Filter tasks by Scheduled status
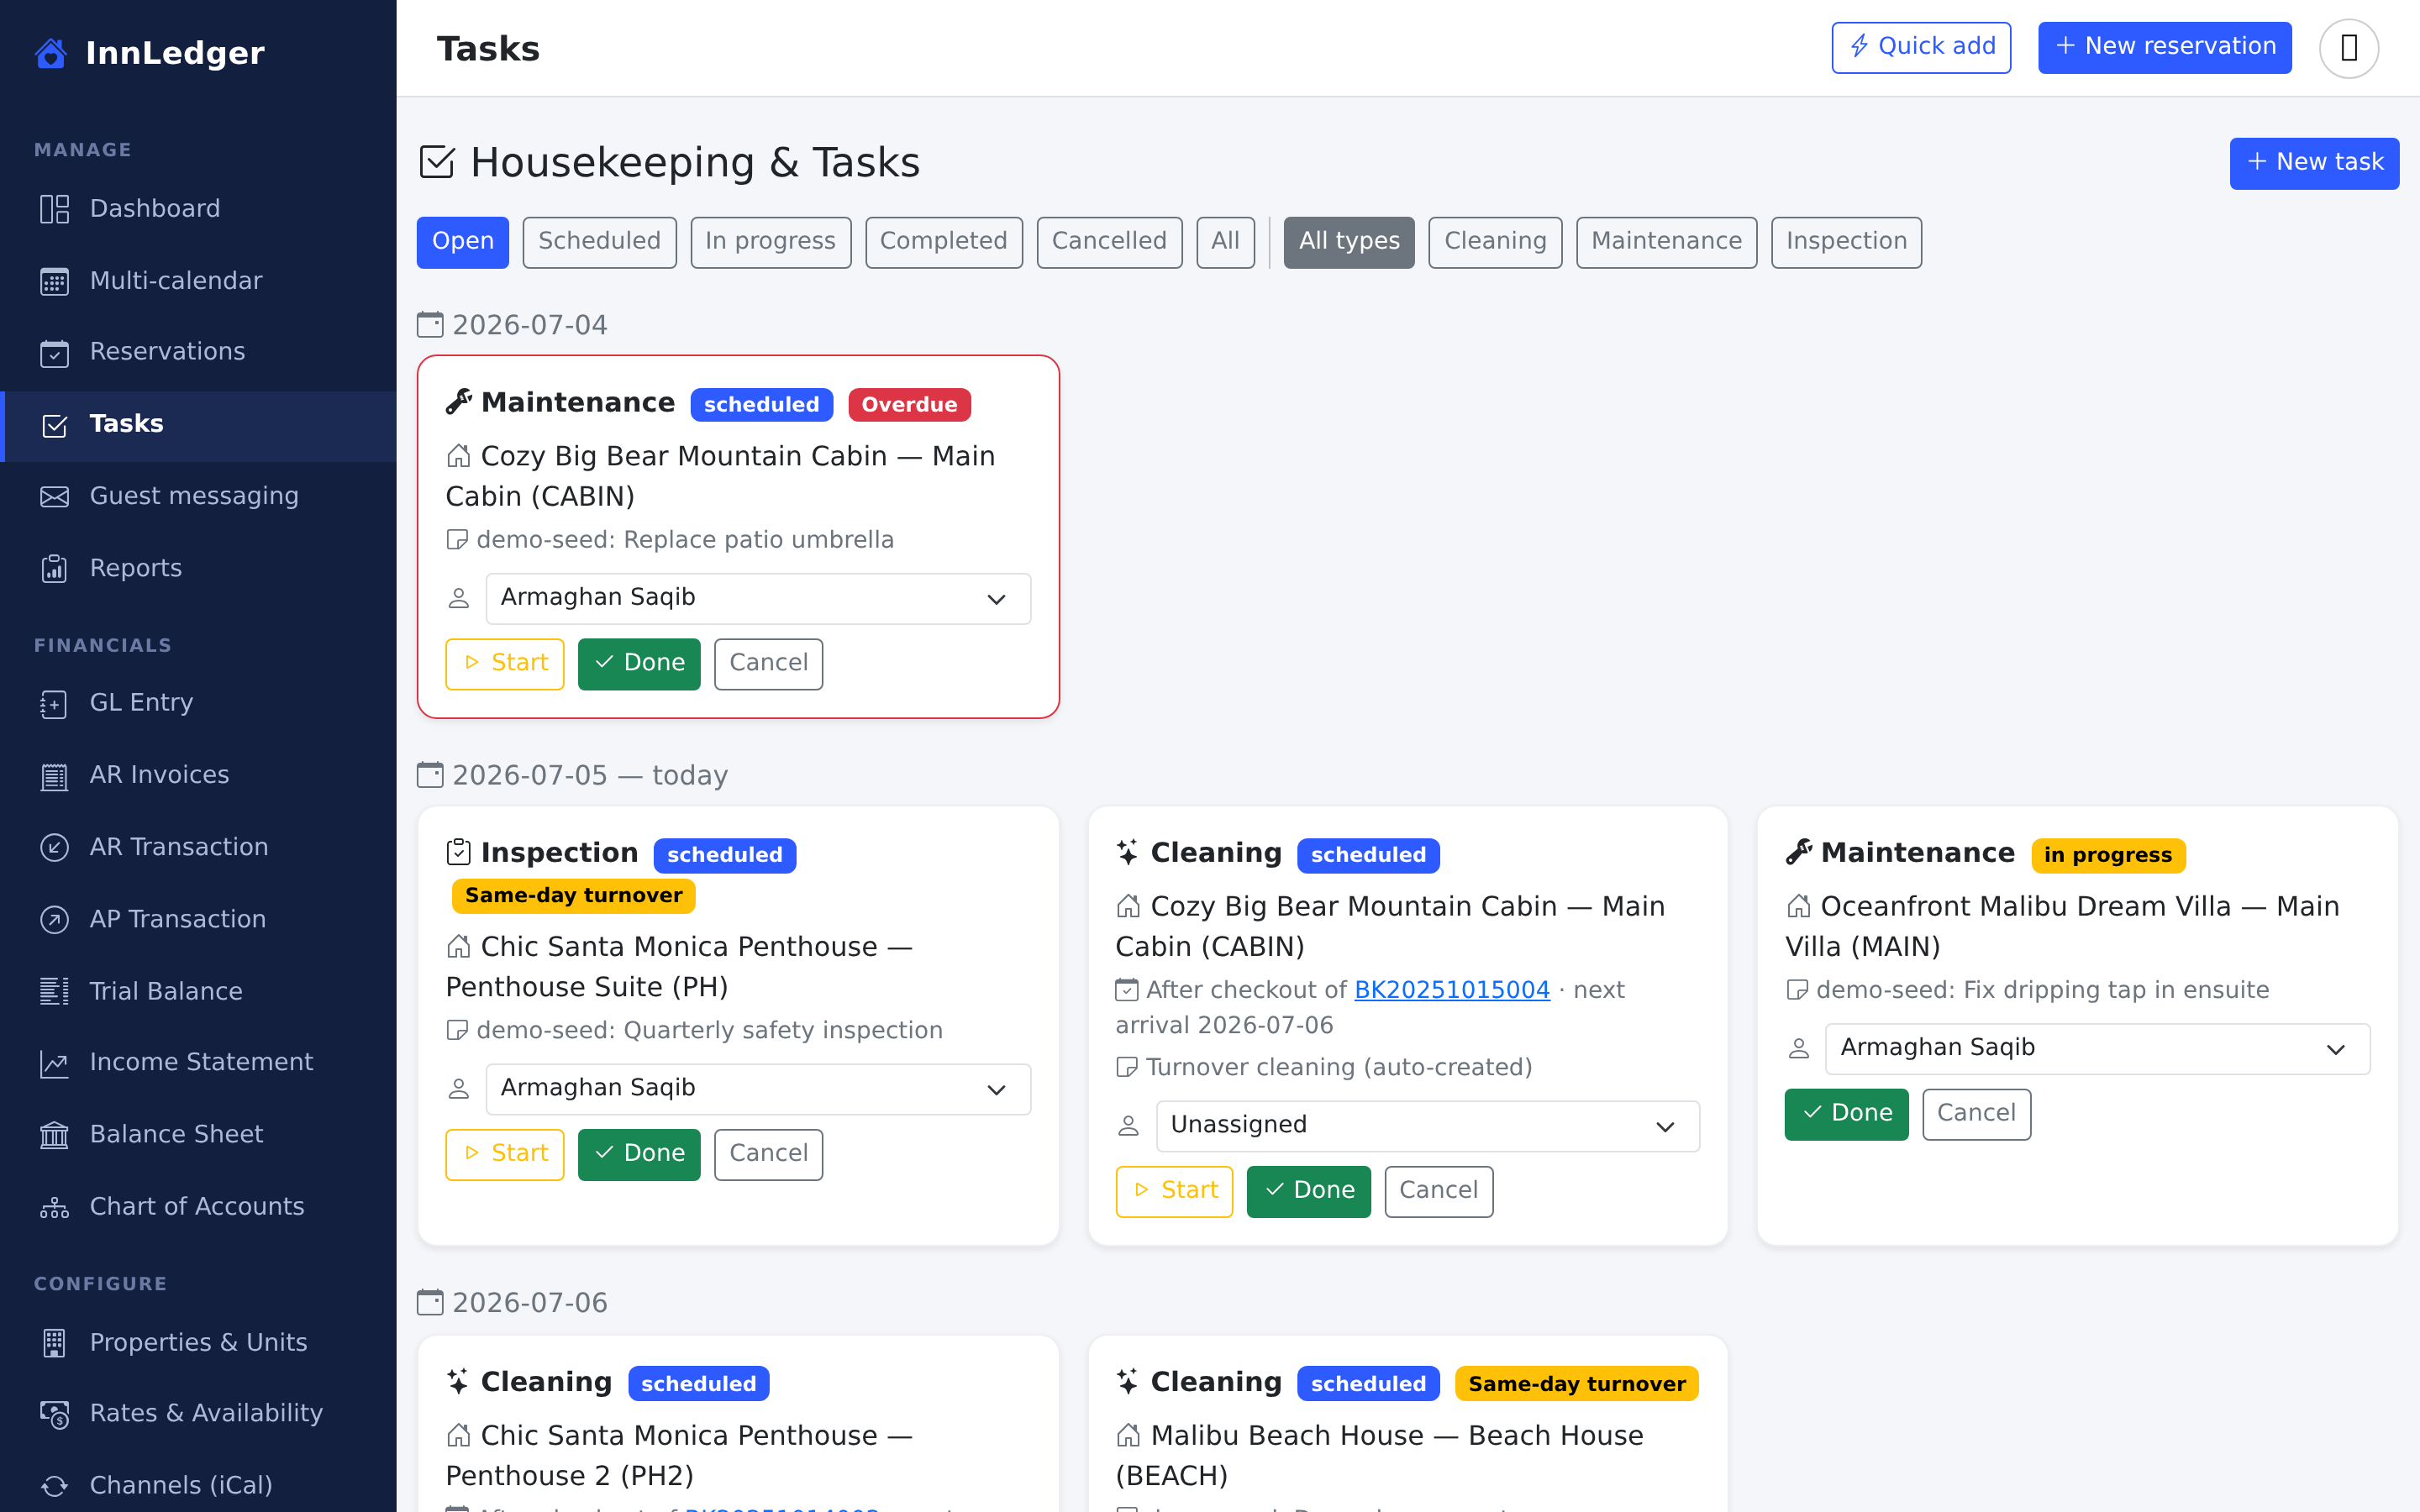 600,242
